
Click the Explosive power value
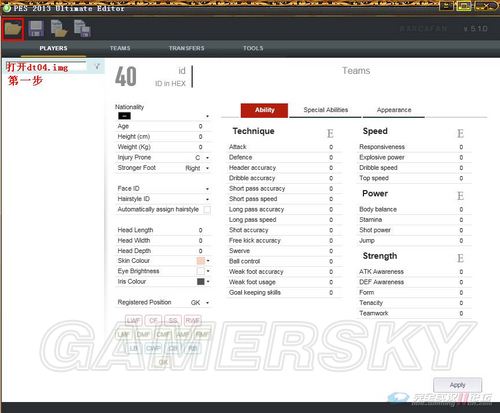pyautogui.click(x=461, y=157)
